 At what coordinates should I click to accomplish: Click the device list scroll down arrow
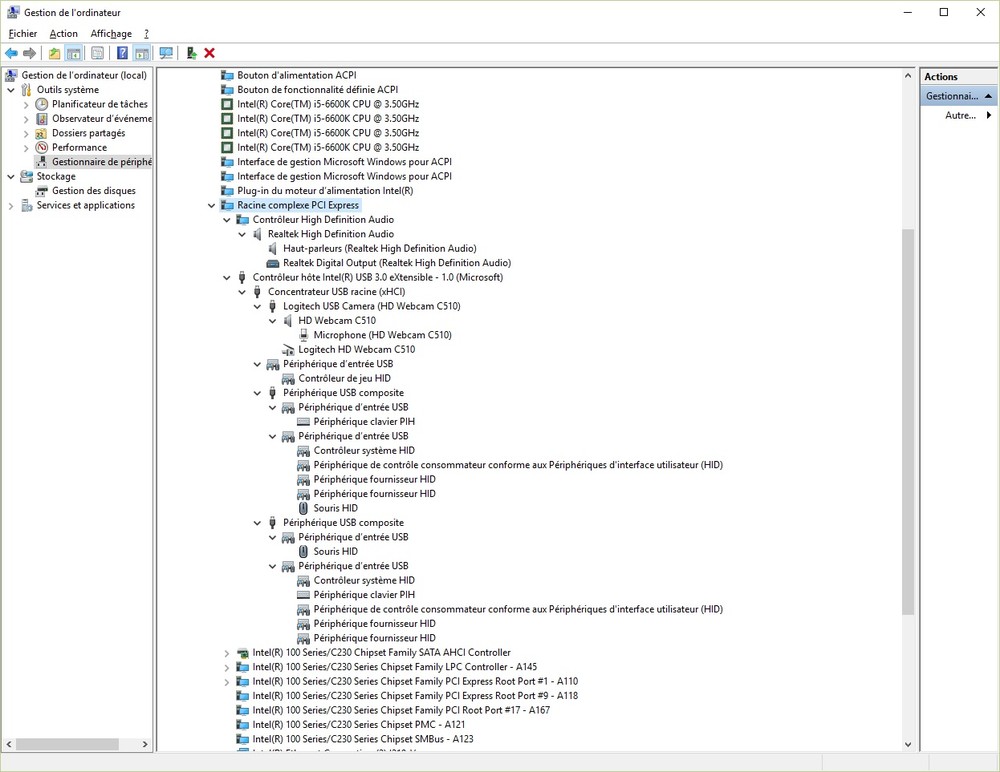pos(908,745)
